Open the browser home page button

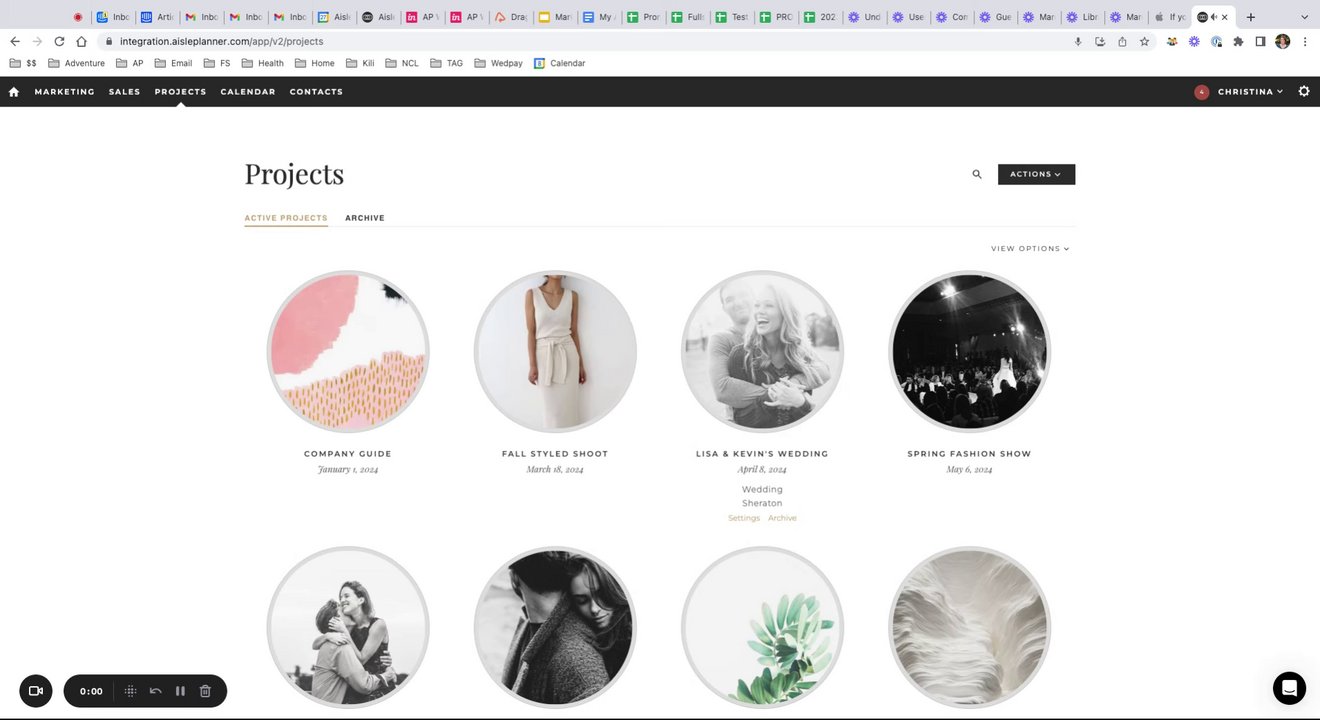pyautogui.click(x=81, y=41)
